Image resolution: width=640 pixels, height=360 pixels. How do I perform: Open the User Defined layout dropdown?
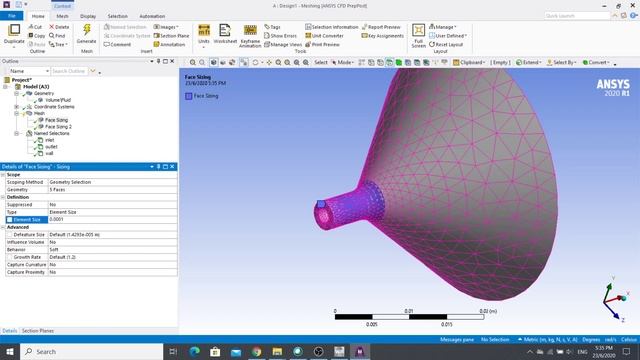[448, 36]
